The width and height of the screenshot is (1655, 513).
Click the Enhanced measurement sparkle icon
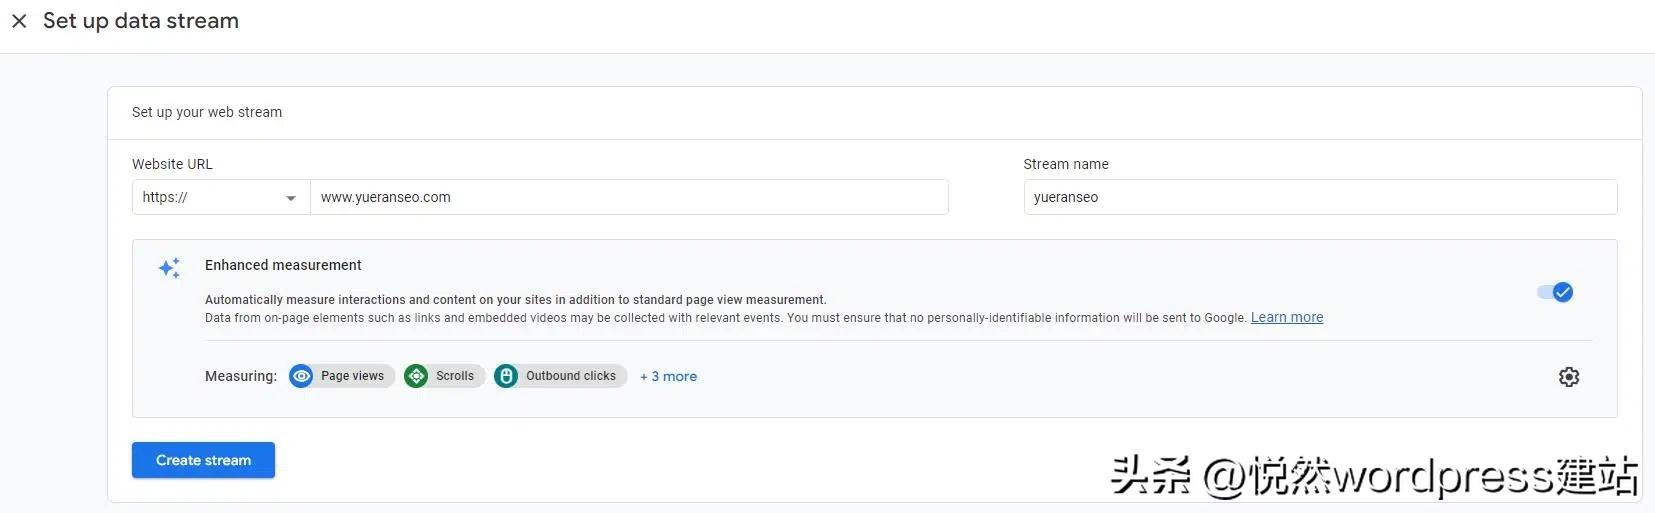tap(169, 268)
